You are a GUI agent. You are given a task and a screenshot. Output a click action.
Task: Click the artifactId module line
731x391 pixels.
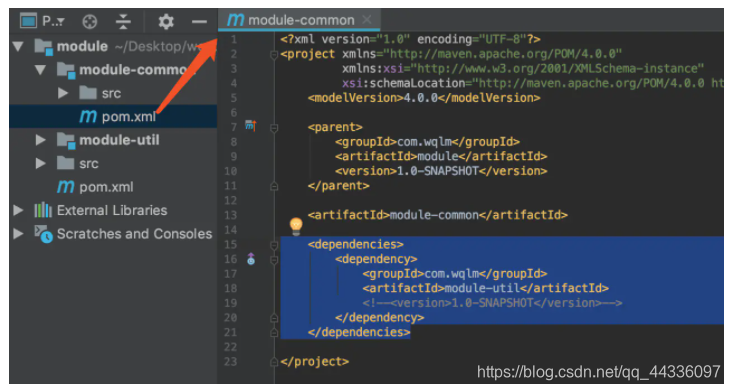click(x=441, y=156)
